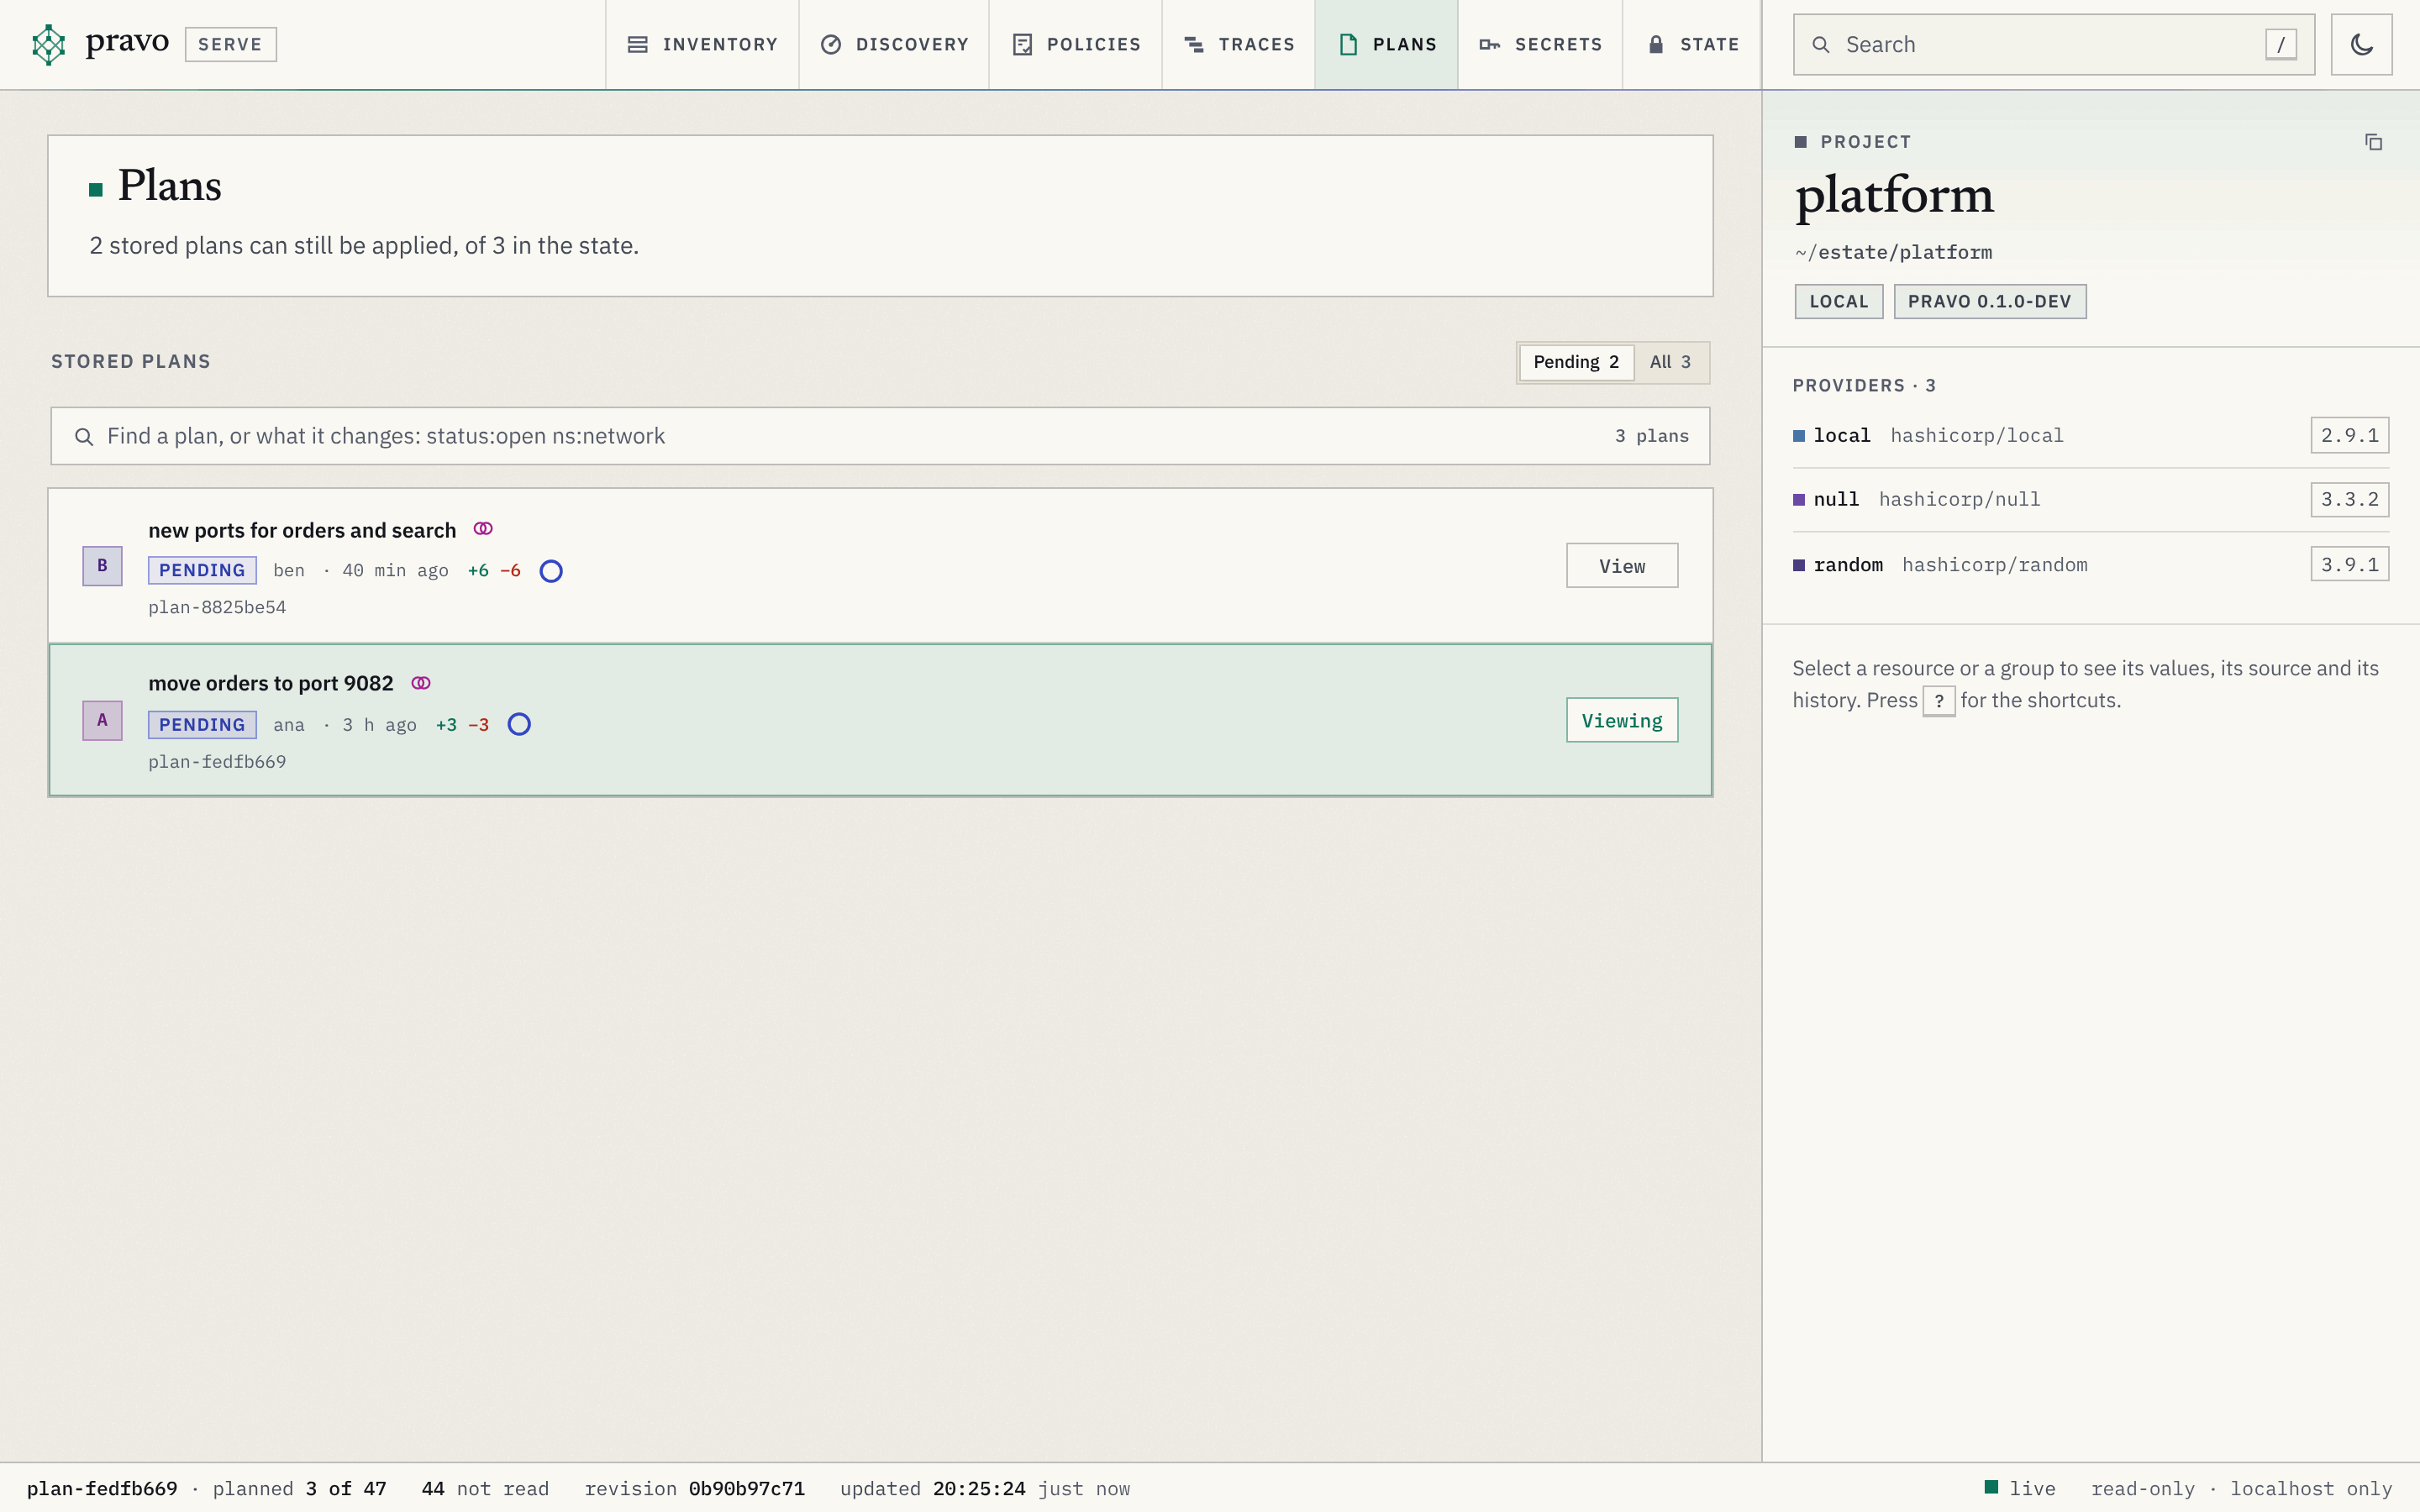2420x1512 pixels.
Task: Click the magnifier icon in the plan filter box
Action: pos(84,437)
